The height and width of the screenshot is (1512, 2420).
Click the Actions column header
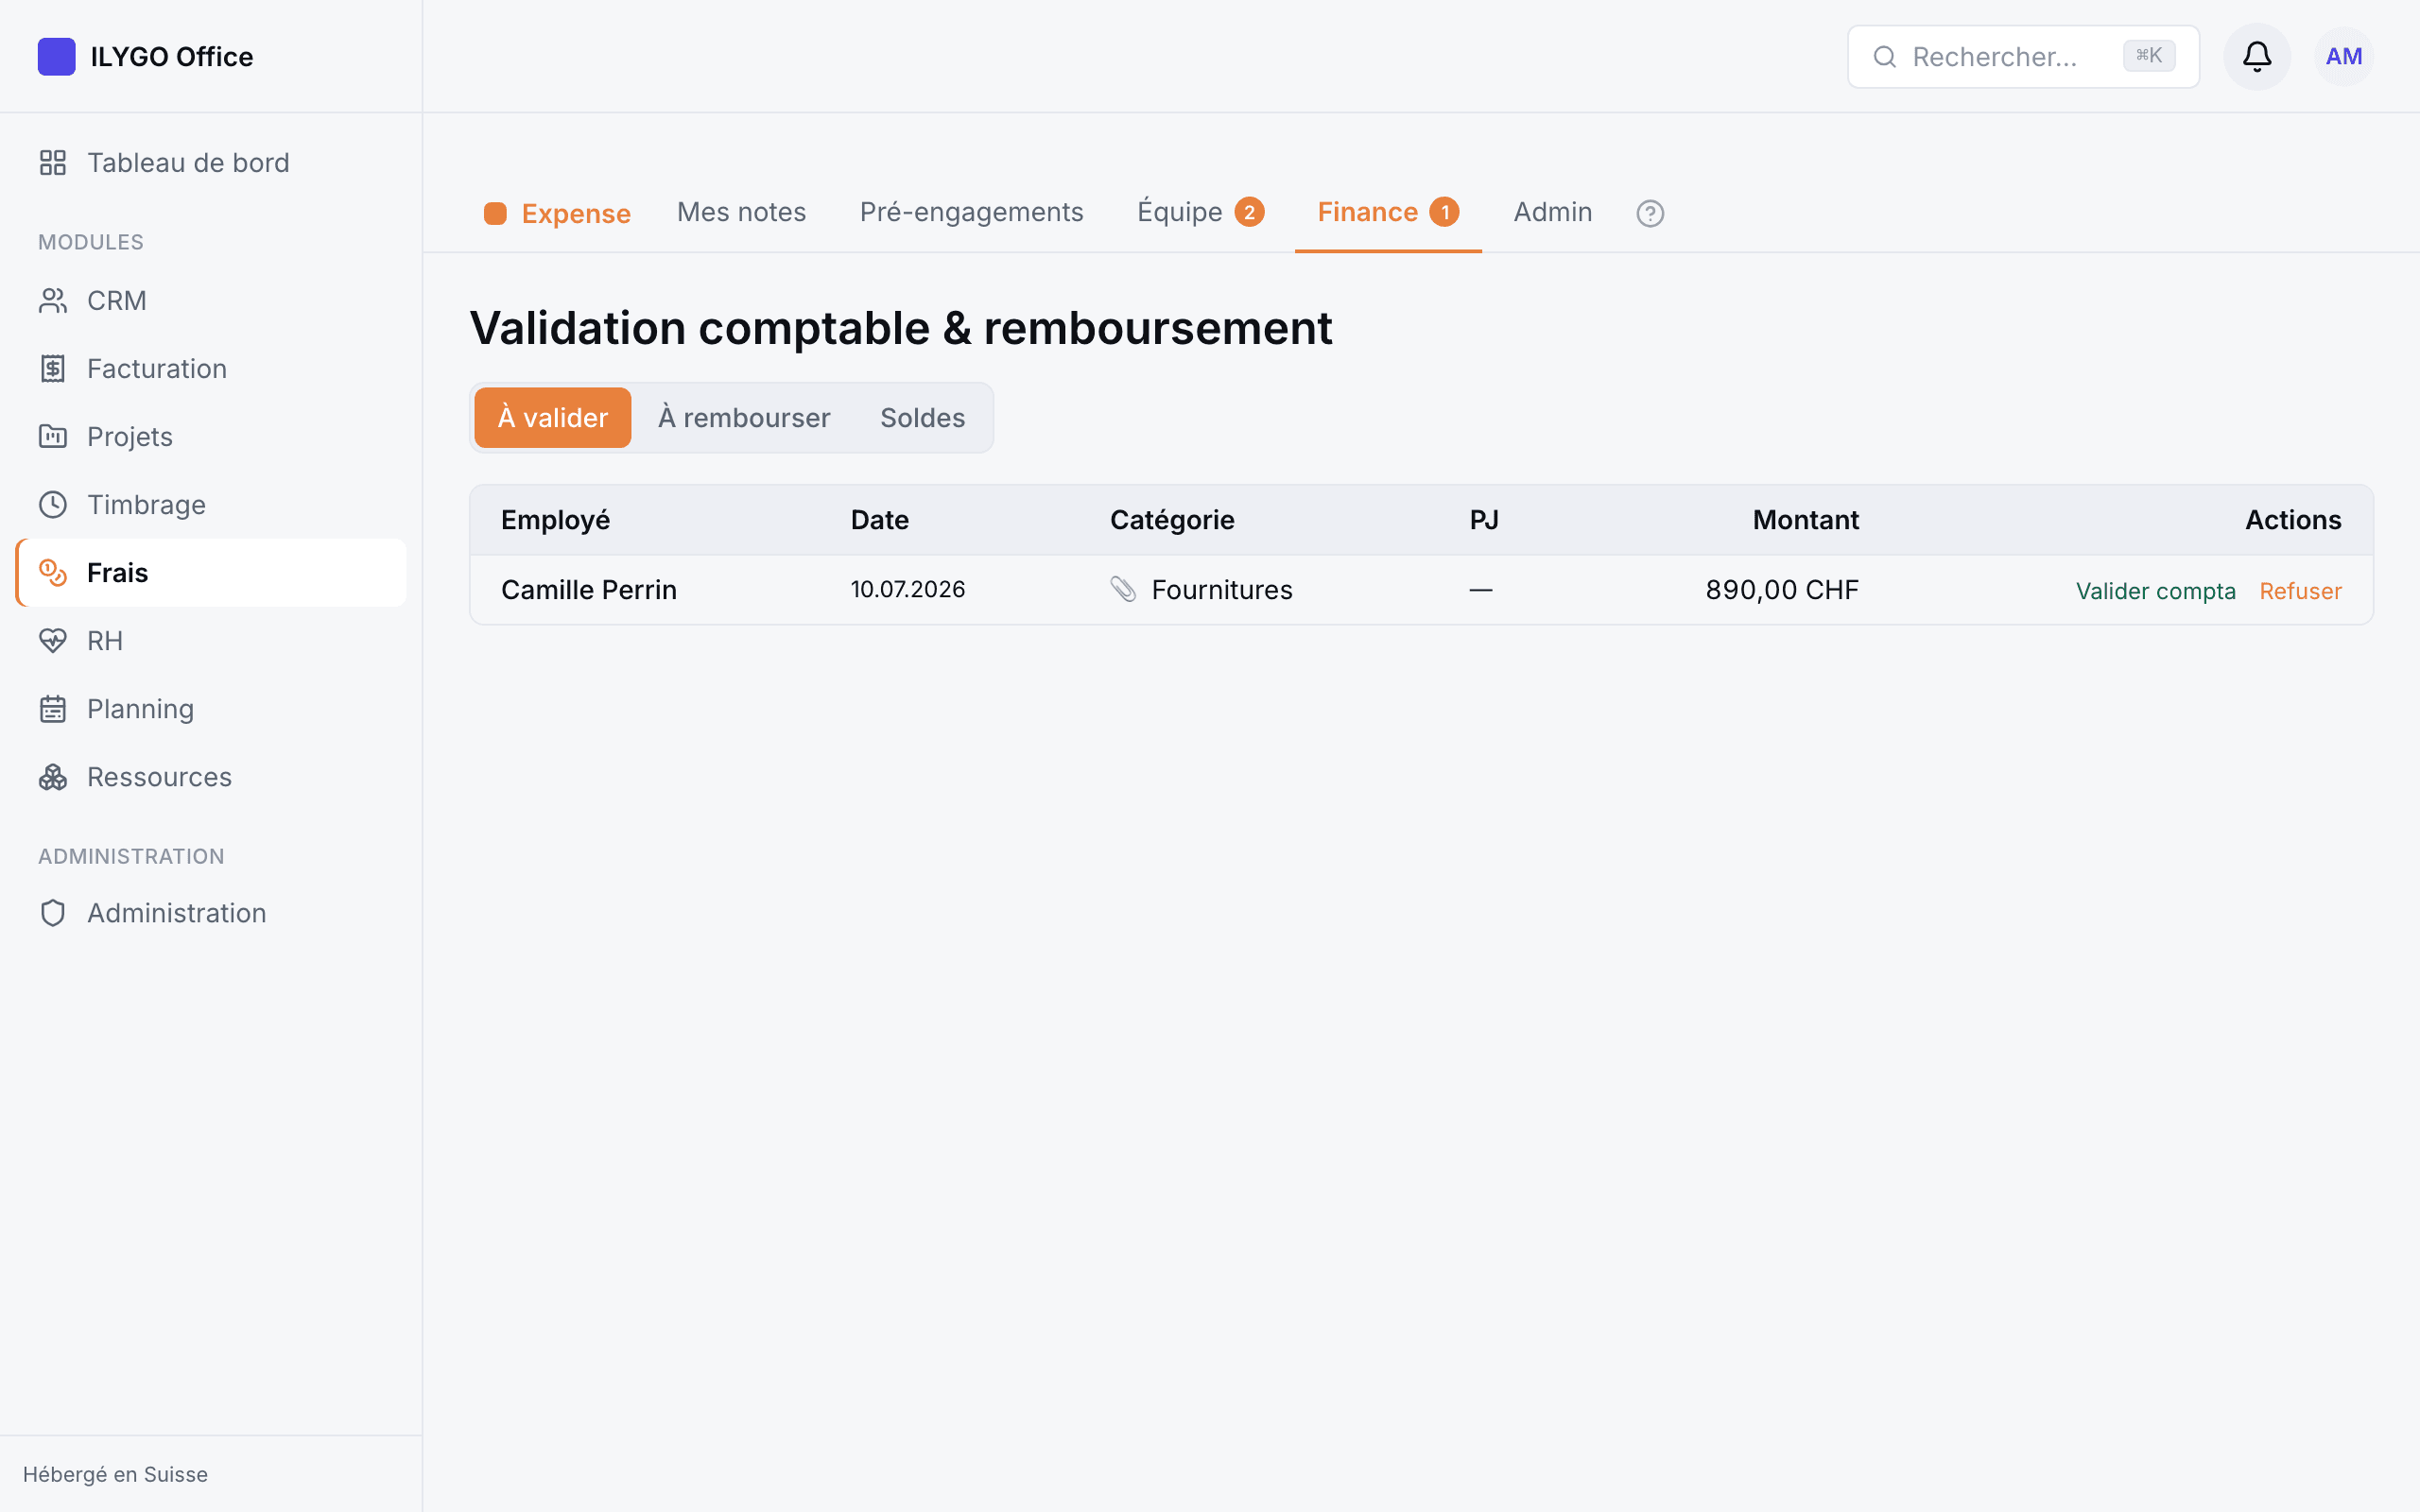click(2293, 520)
